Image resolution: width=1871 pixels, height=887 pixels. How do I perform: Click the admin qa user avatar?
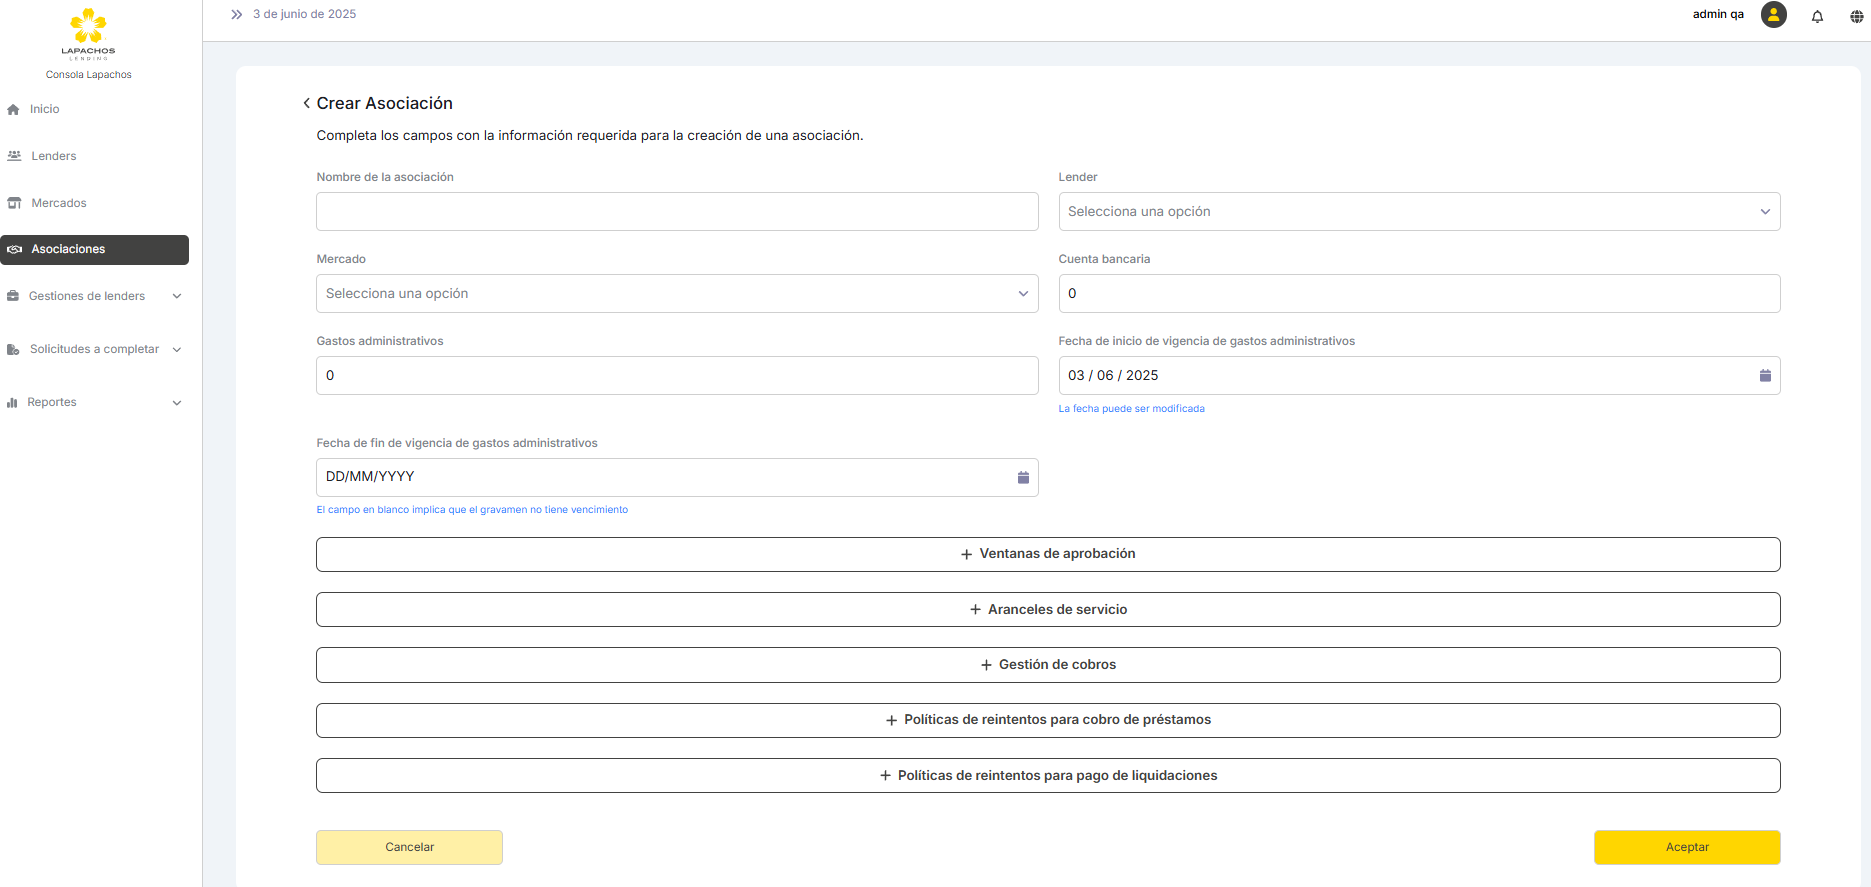coord(1773,15)
